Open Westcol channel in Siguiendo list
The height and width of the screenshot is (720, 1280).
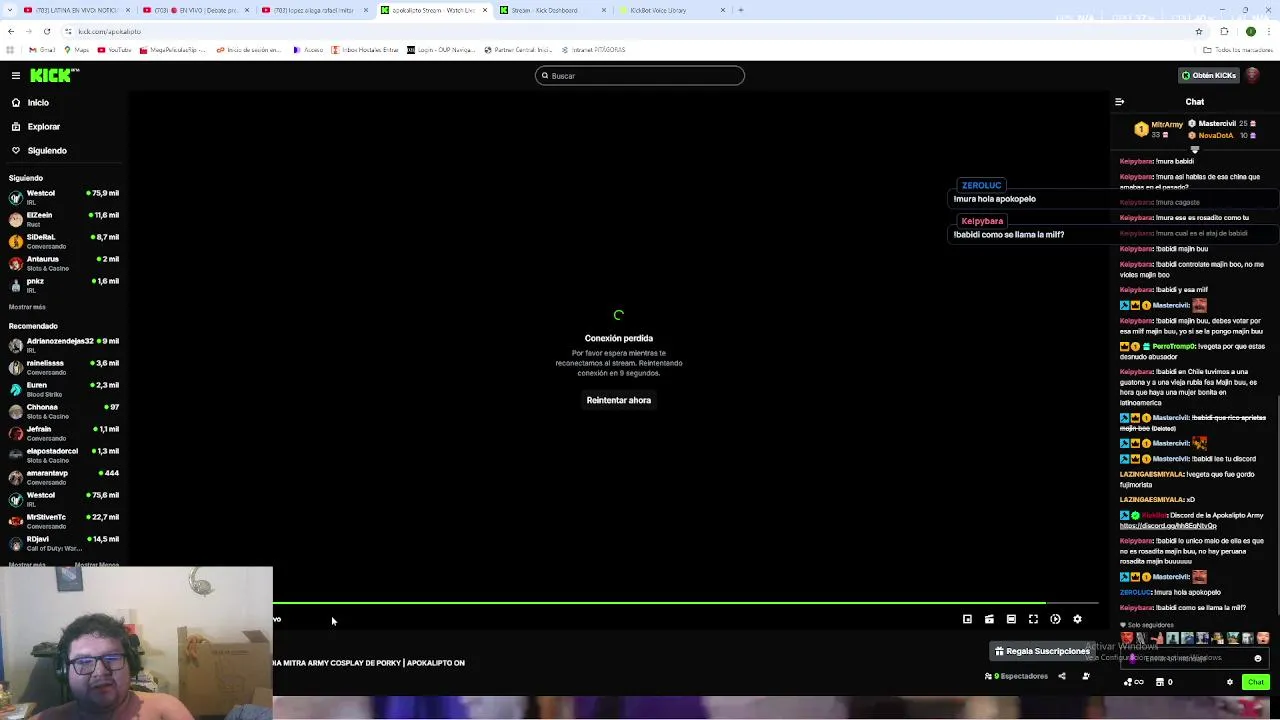tap(64, 197)
